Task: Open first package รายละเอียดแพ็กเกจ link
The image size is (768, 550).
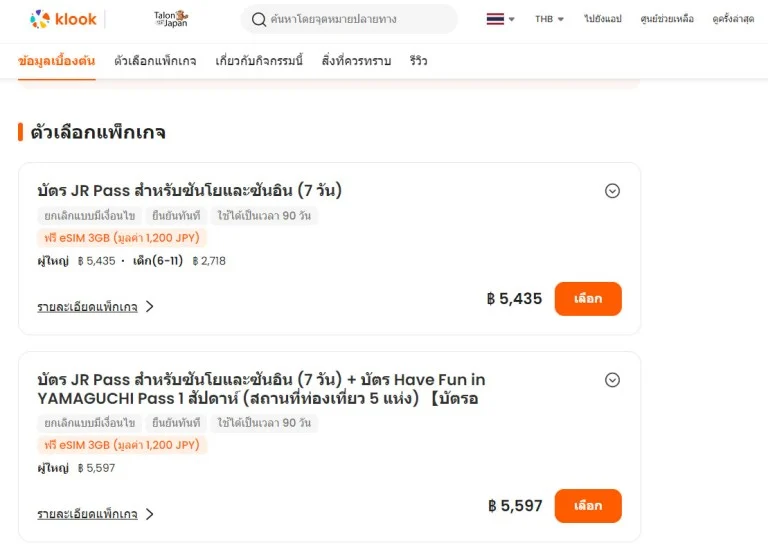Action: pyautogui.click(x=87, y=307)
